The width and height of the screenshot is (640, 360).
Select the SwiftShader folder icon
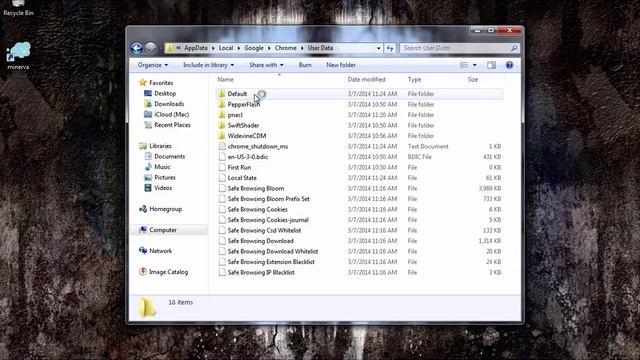point(222,125)
